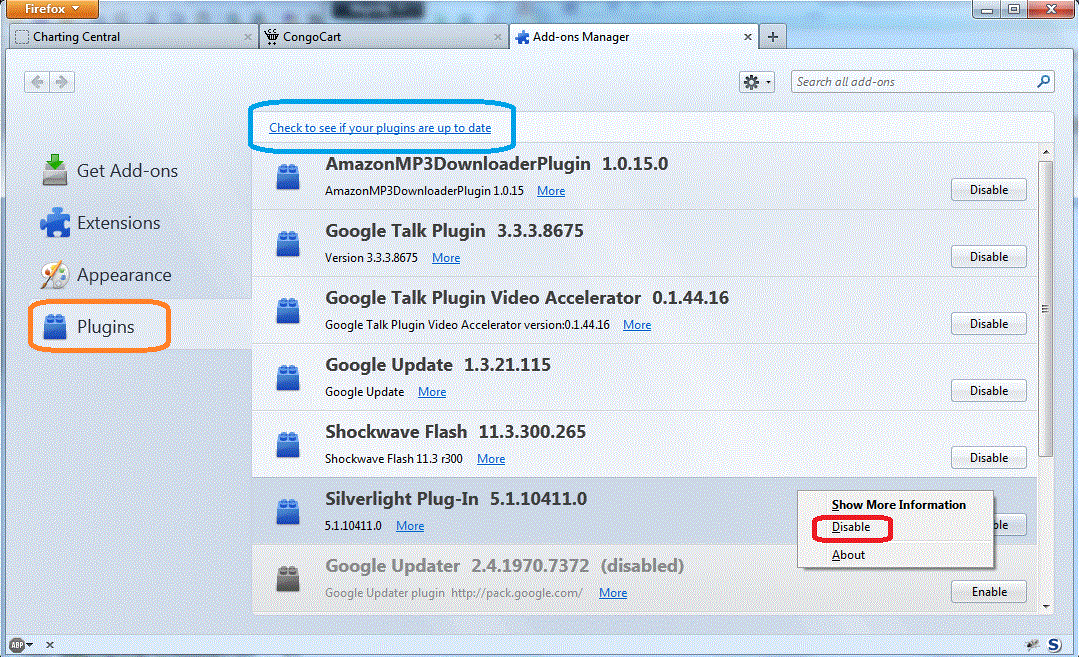The height and width of the screenshot is (657, 1079).
Task: Click the Shockwave Flash 11.3.300.265 title
Action: point(456,432)
